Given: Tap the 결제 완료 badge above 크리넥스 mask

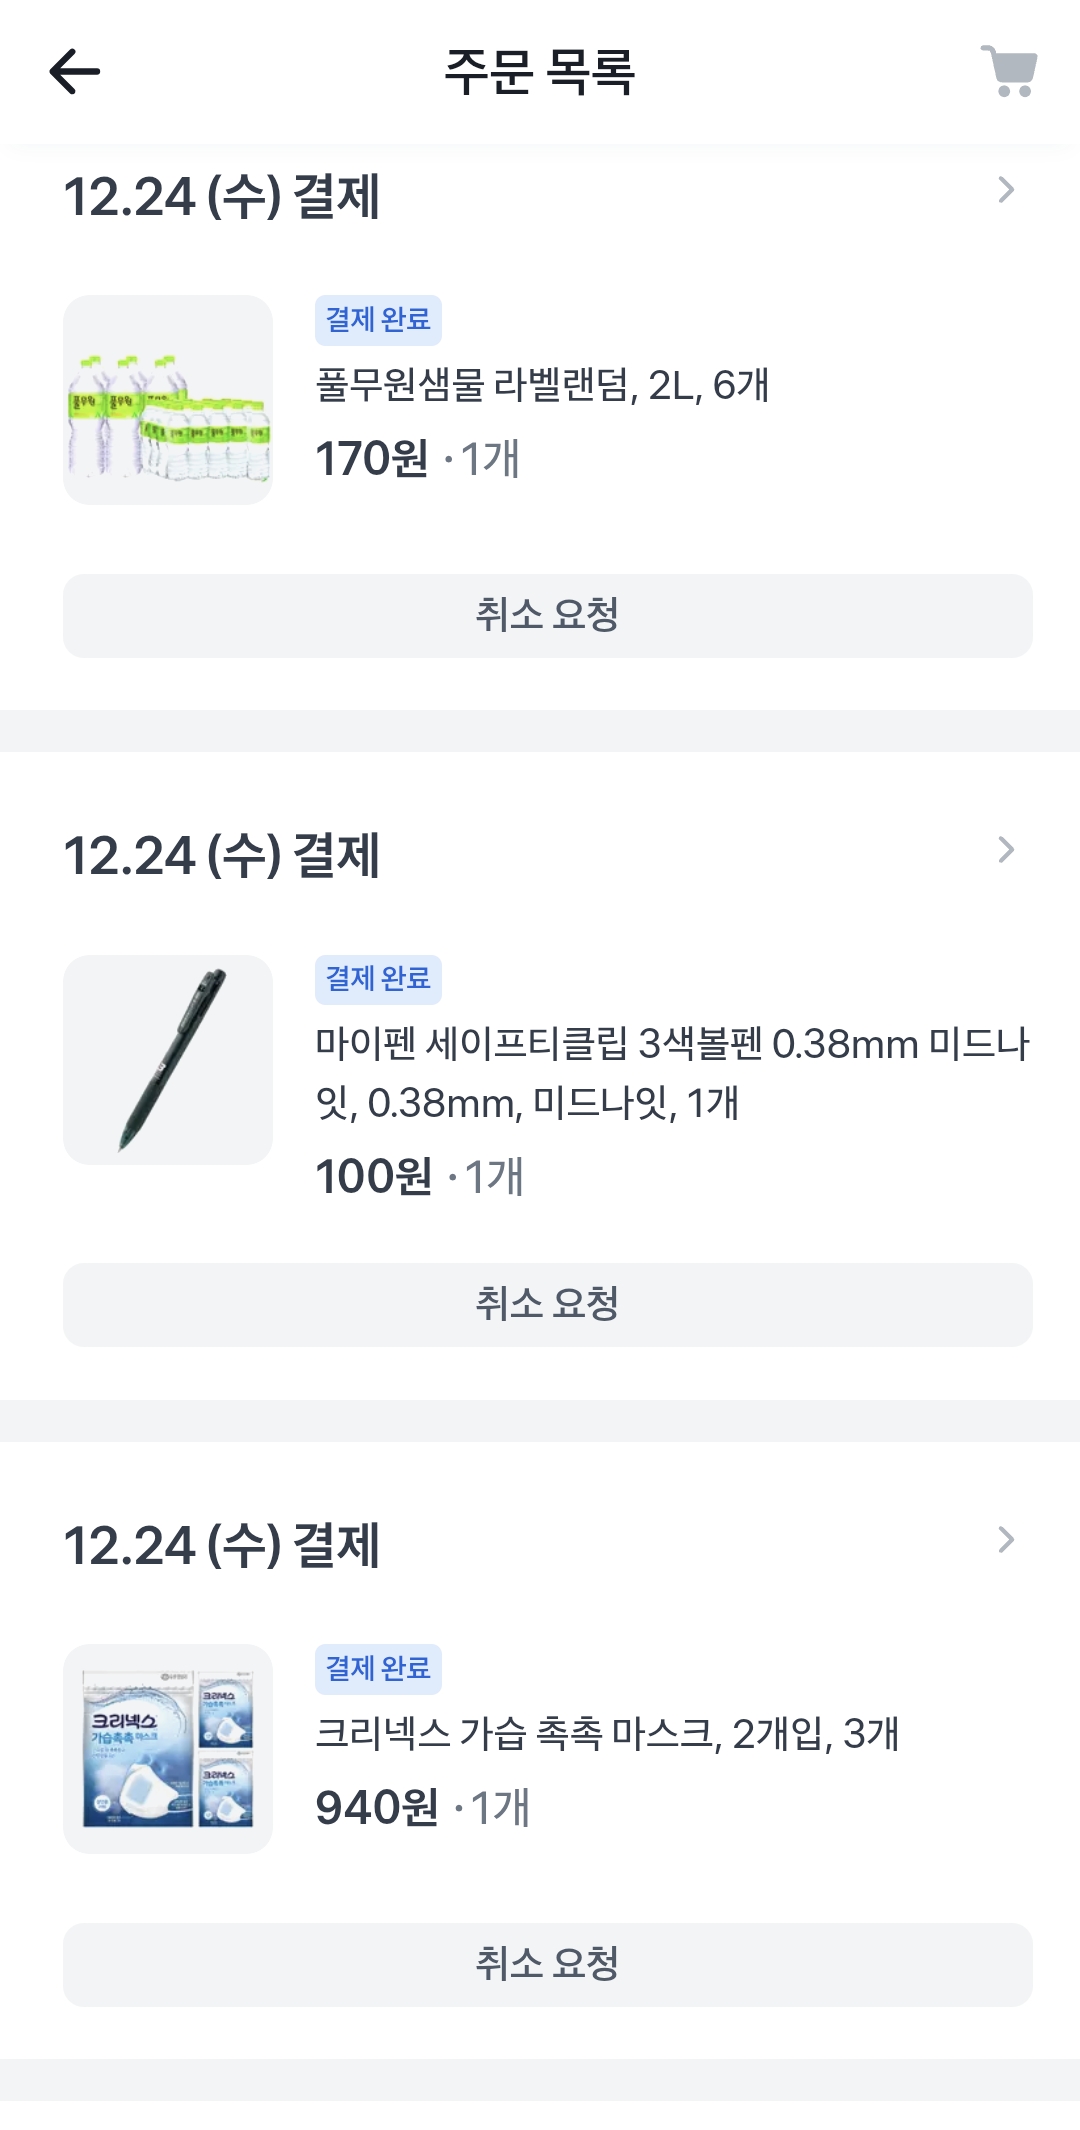Looking at the screenshot, I should pos(378,1669).
